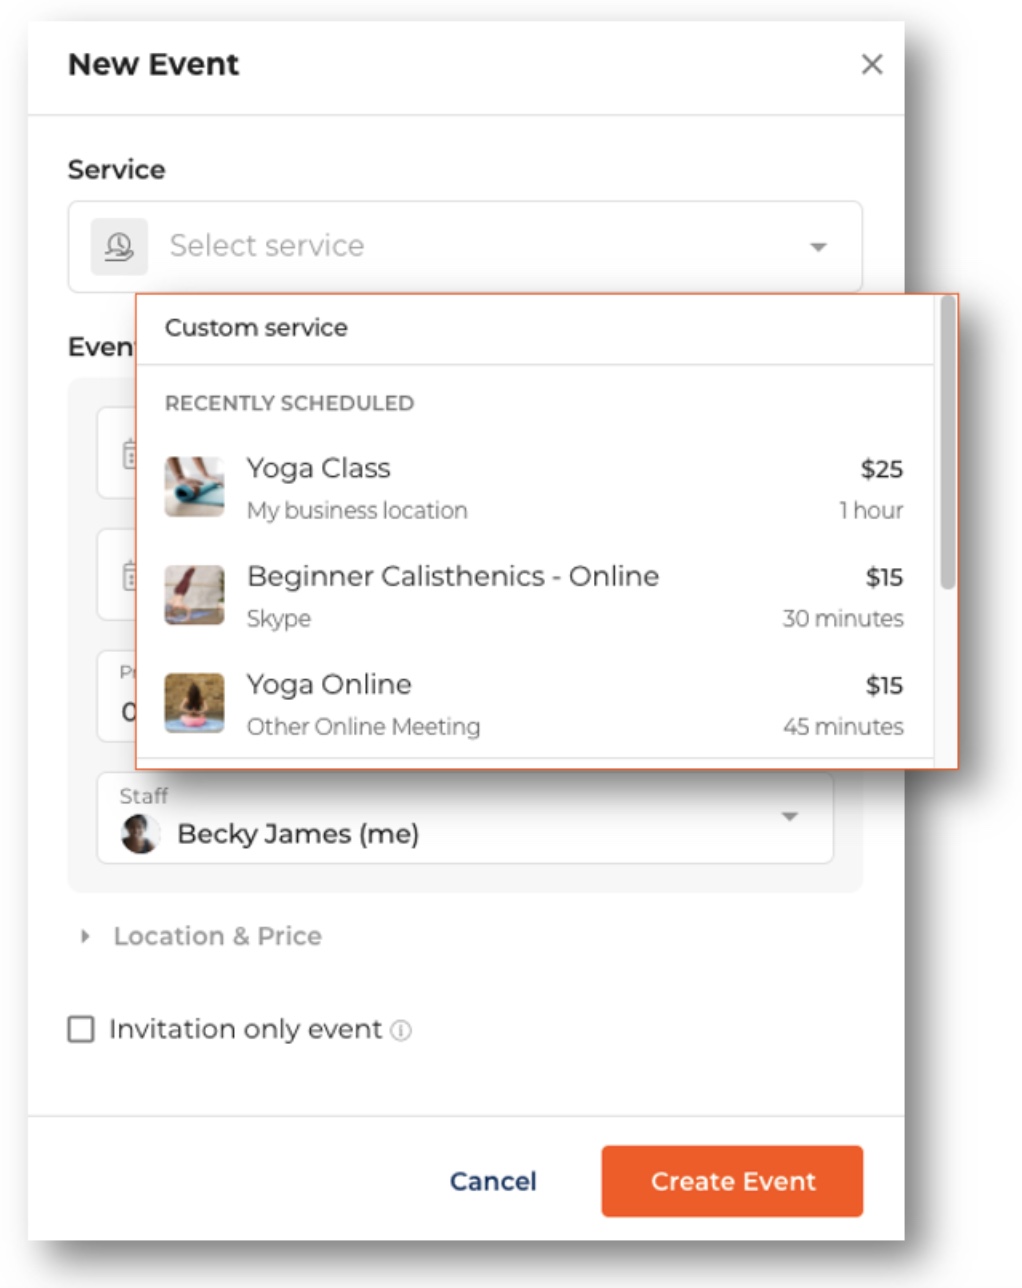Image resolution: width=1022 pixels, height=1288 pixels.
Task: Open the Select service dropdown arrow
Action: [818, 247]
